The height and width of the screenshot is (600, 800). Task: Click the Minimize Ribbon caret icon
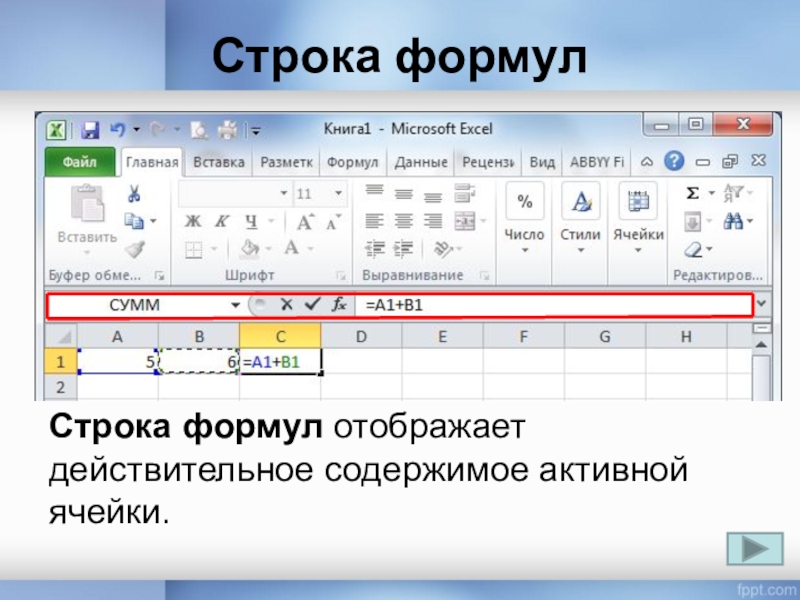[646, 162]
